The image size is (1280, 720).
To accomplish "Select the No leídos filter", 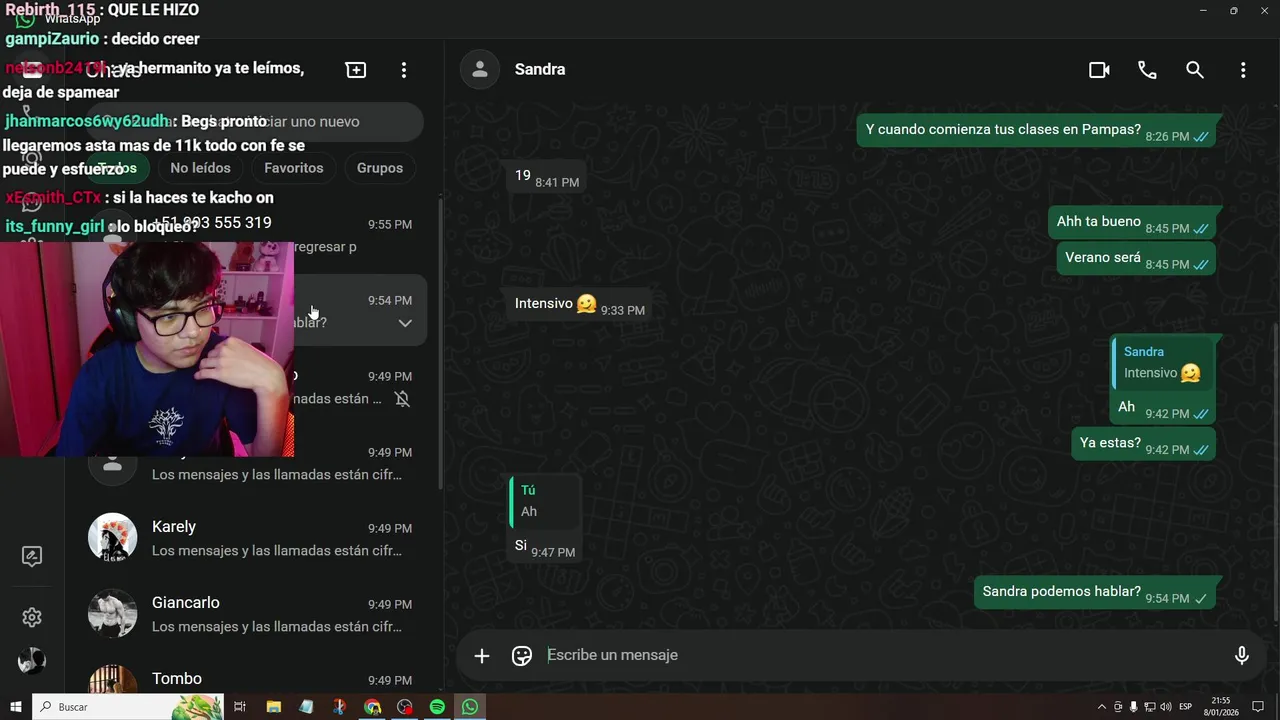I will pos(200,168).
